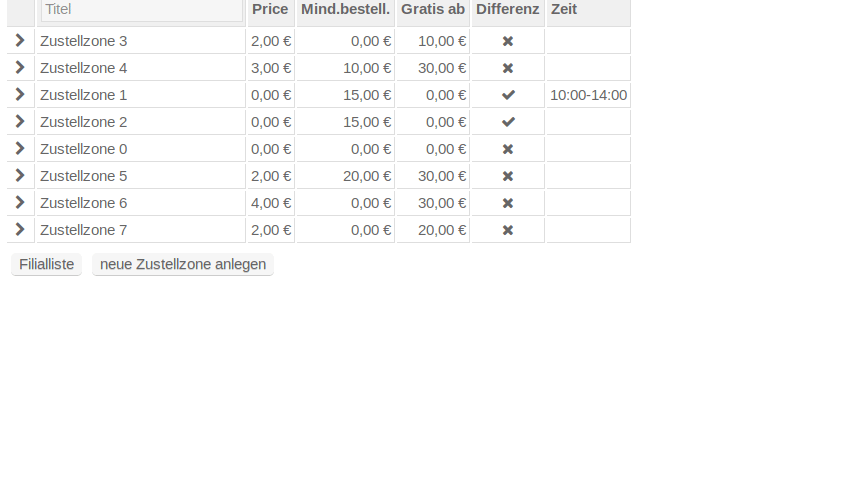
Task: Click the X icon in Zustellzone 7 row
Action: tap(508, 230)
